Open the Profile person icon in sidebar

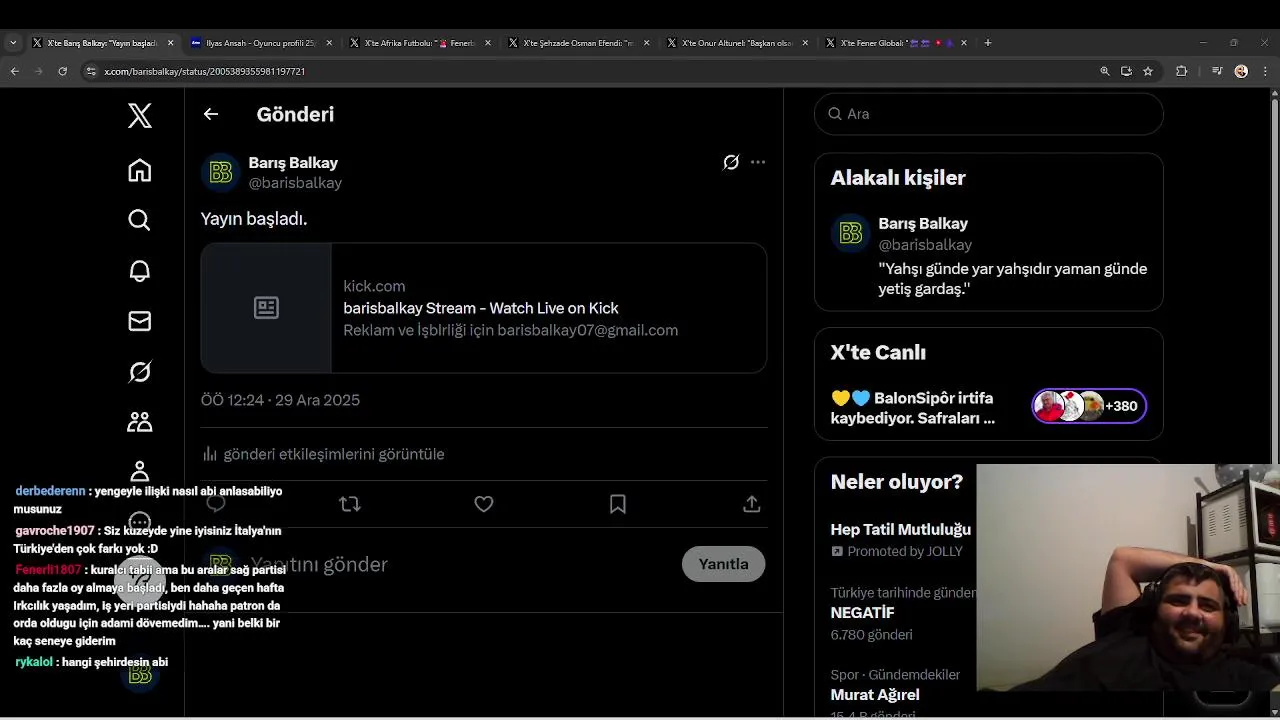pyautogui.click(x=140, y=471)
